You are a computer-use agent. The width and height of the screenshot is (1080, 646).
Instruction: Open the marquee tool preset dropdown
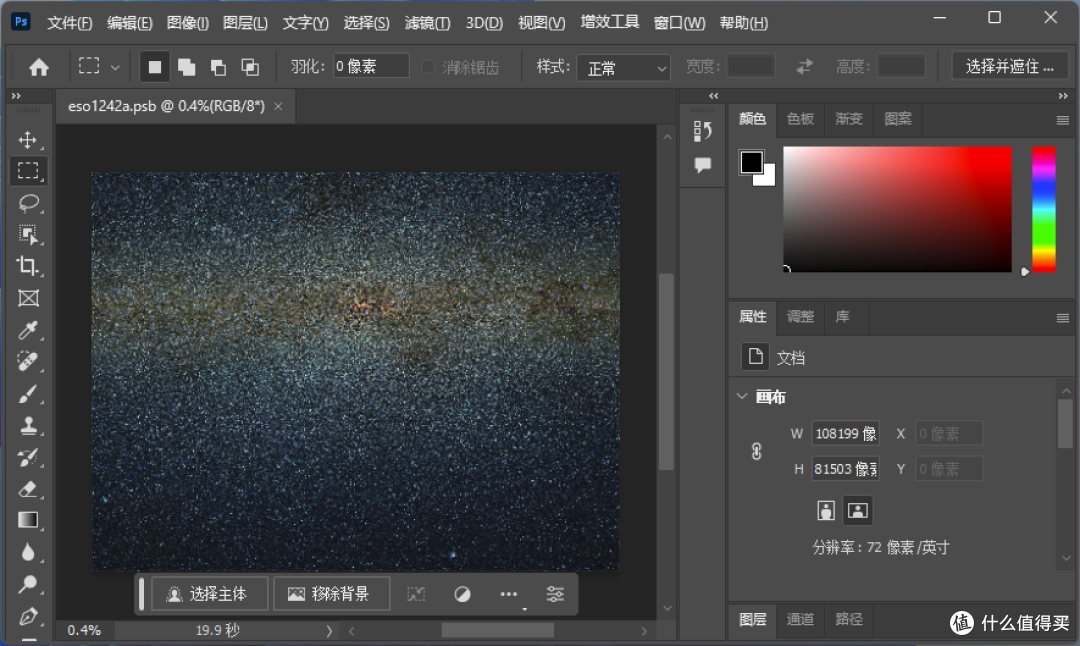coord(115,67)
